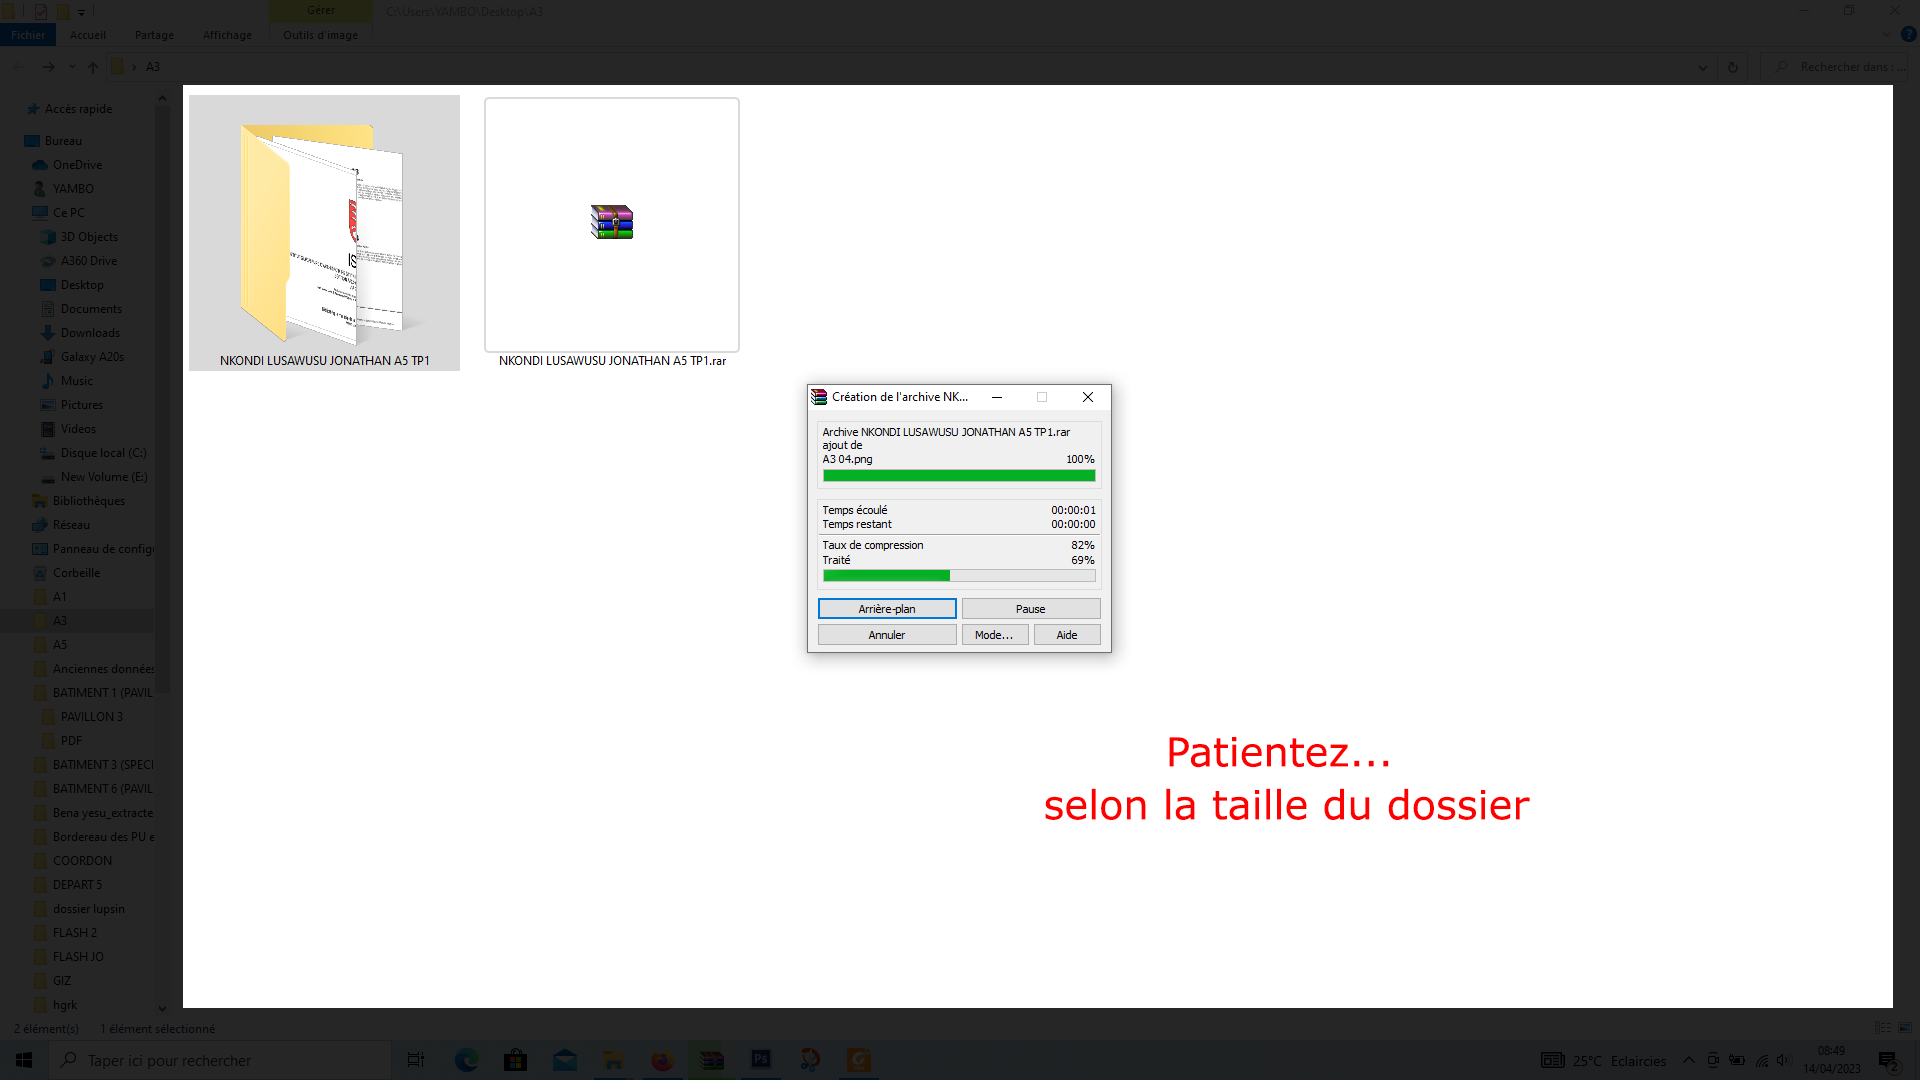Open the notification center icon

tap(1888, 1060)
